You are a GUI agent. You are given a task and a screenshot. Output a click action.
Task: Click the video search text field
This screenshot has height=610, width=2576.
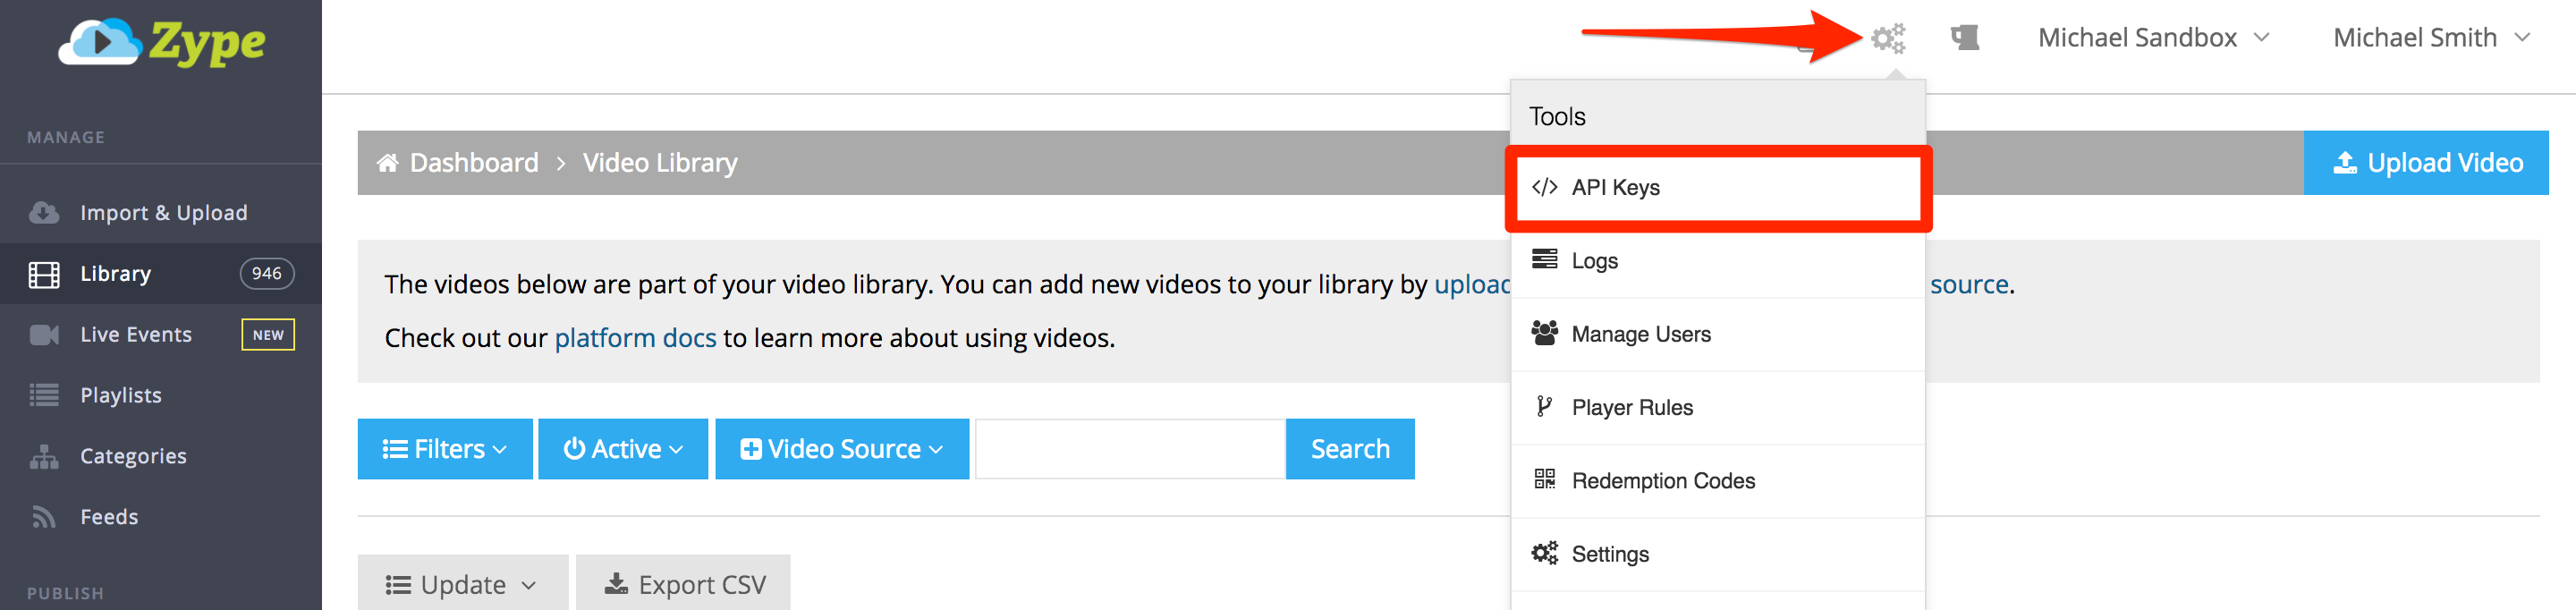click(x=1129, y=450)
